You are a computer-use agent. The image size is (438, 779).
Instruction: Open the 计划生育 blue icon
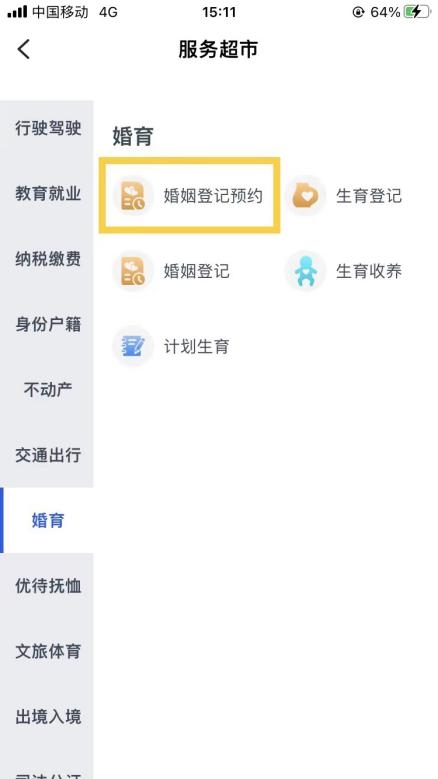point(133,346)
